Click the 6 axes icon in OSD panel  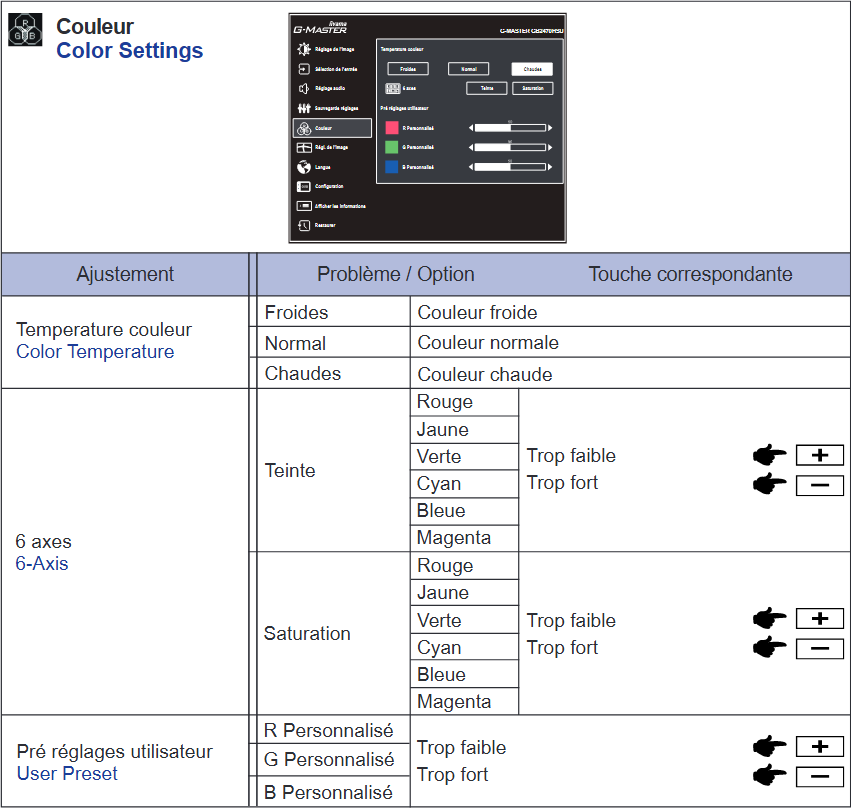click(x=393, y=88)
